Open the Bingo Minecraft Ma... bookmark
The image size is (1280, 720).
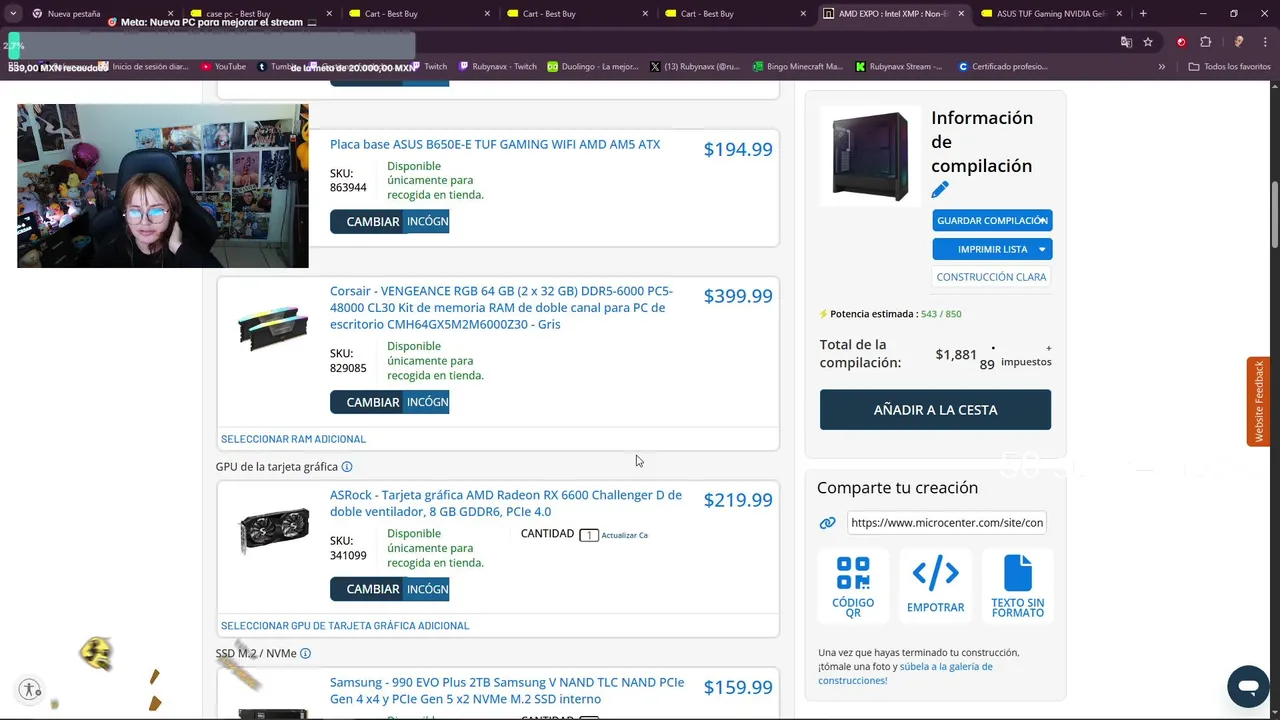point(797,67)
